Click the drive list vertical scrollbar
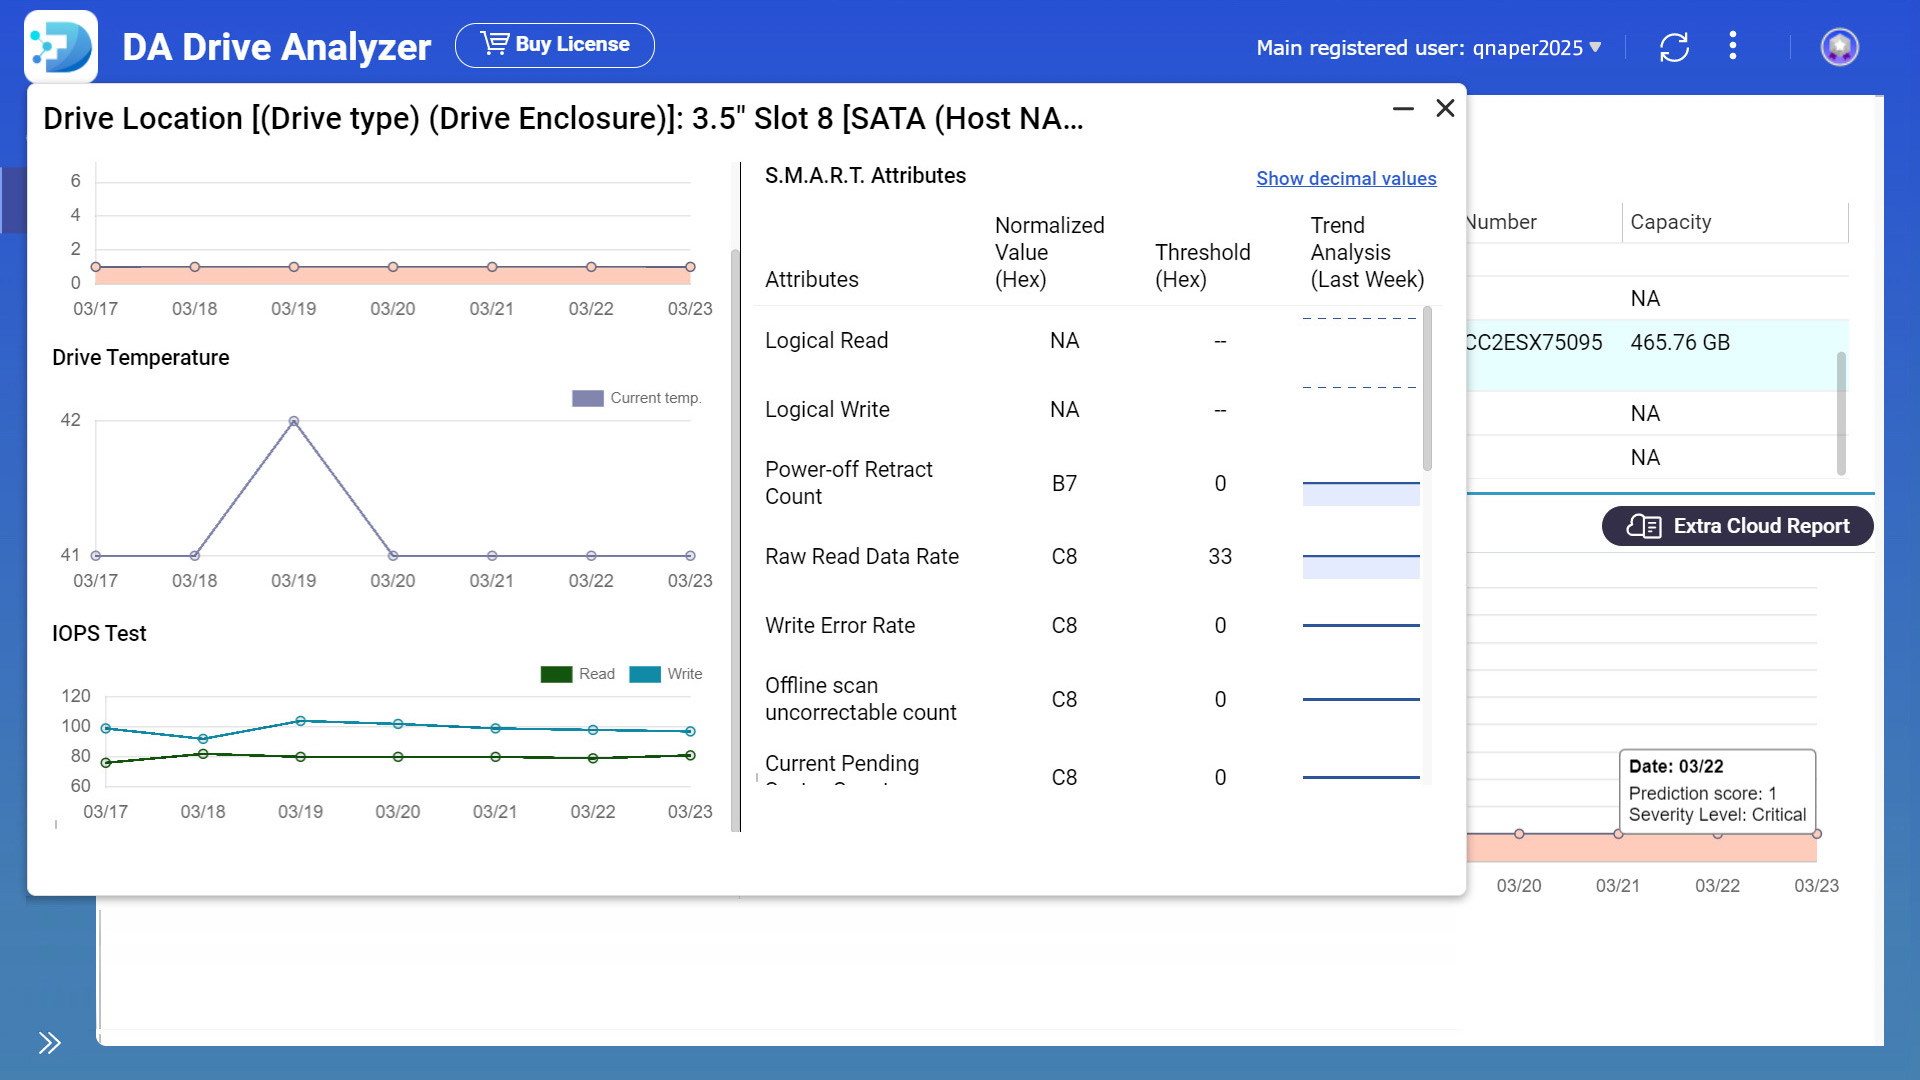Image resolution: width=1920 pixels, height=1080 pixels. point(1841,412)
